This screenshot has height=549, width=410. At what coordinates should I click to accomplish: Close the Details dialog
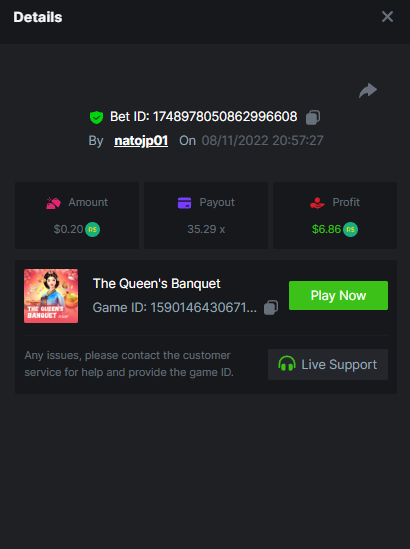point(387,16)
